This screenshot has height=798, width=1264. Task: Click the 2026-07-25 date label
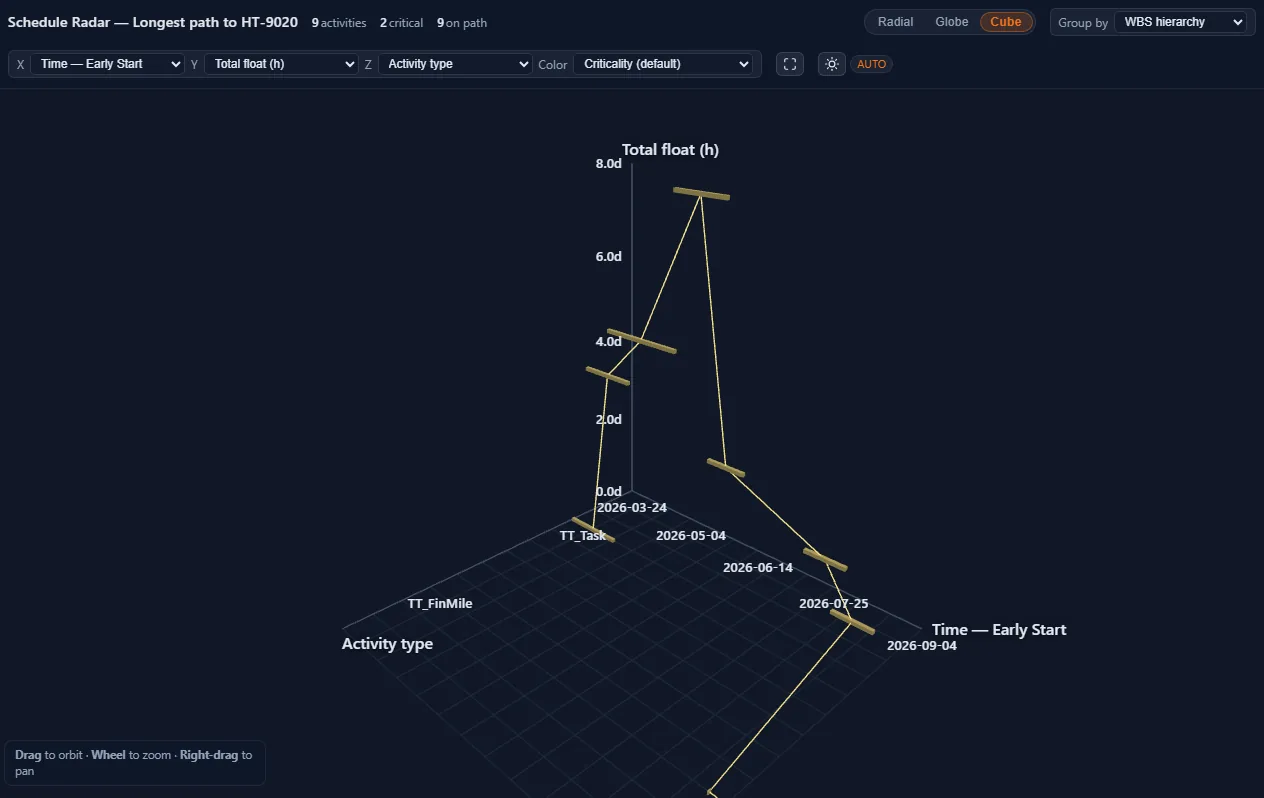834,604
